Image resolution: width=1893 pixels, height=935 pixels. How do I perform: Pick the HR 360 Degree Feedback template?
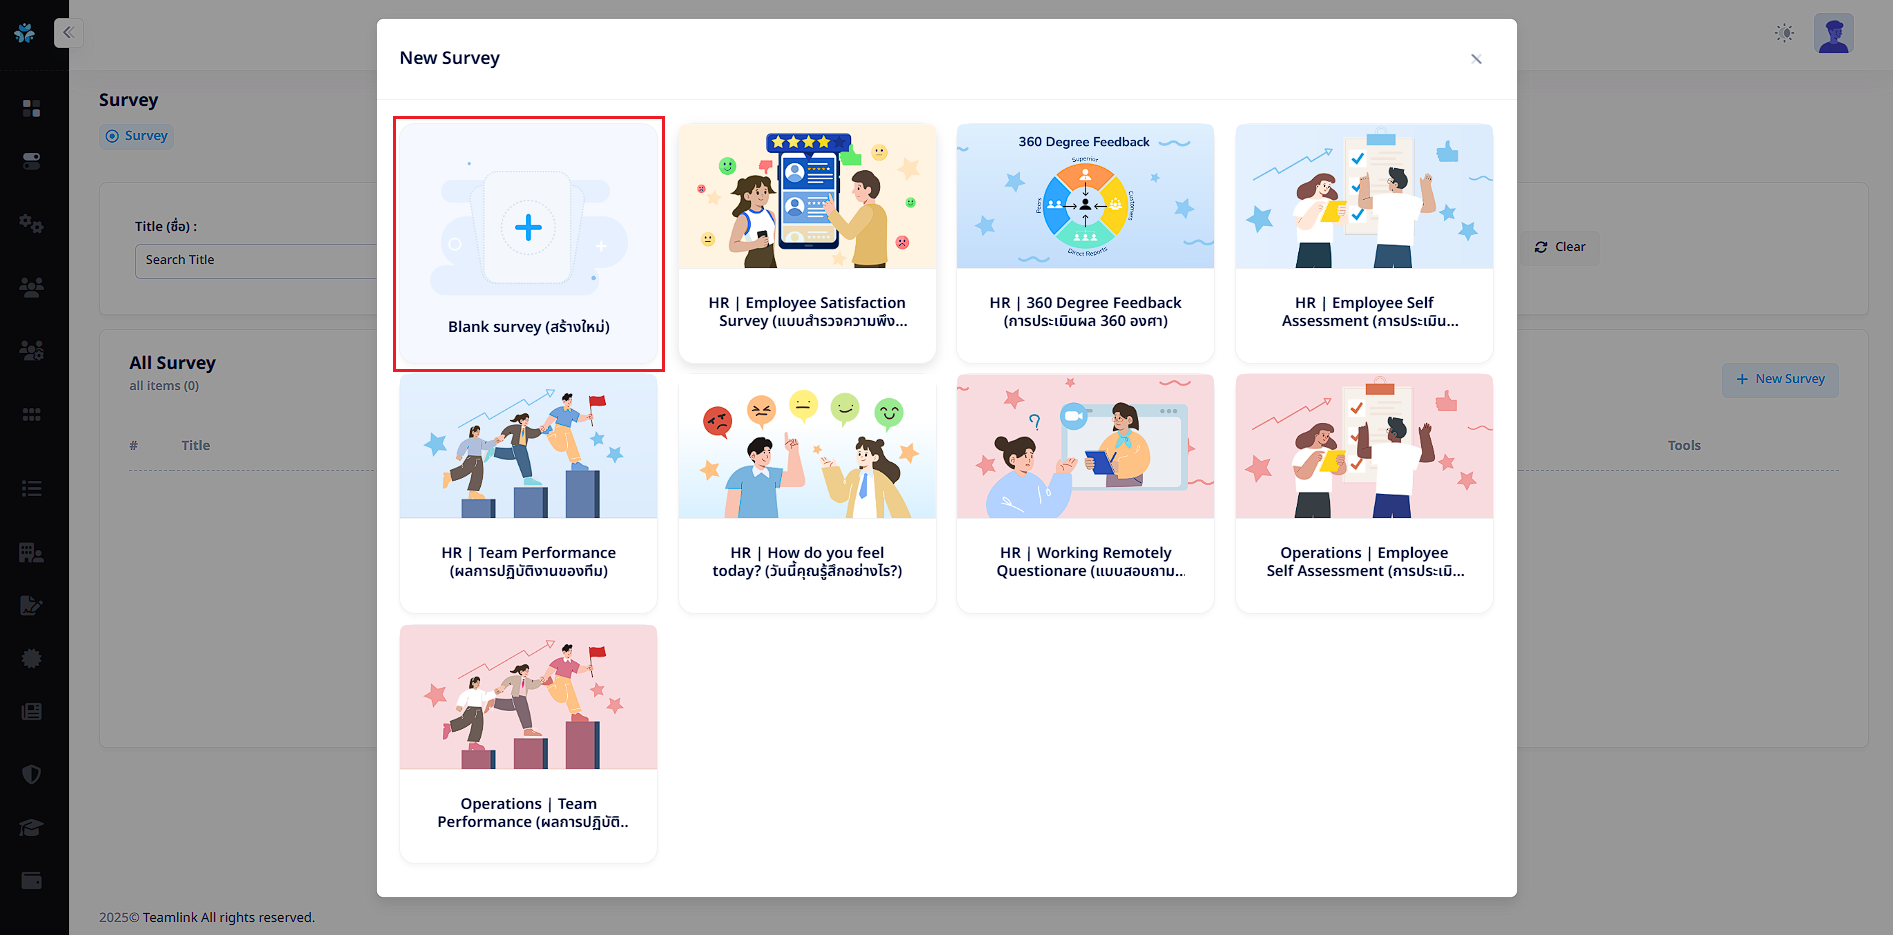click(1085, 244)
